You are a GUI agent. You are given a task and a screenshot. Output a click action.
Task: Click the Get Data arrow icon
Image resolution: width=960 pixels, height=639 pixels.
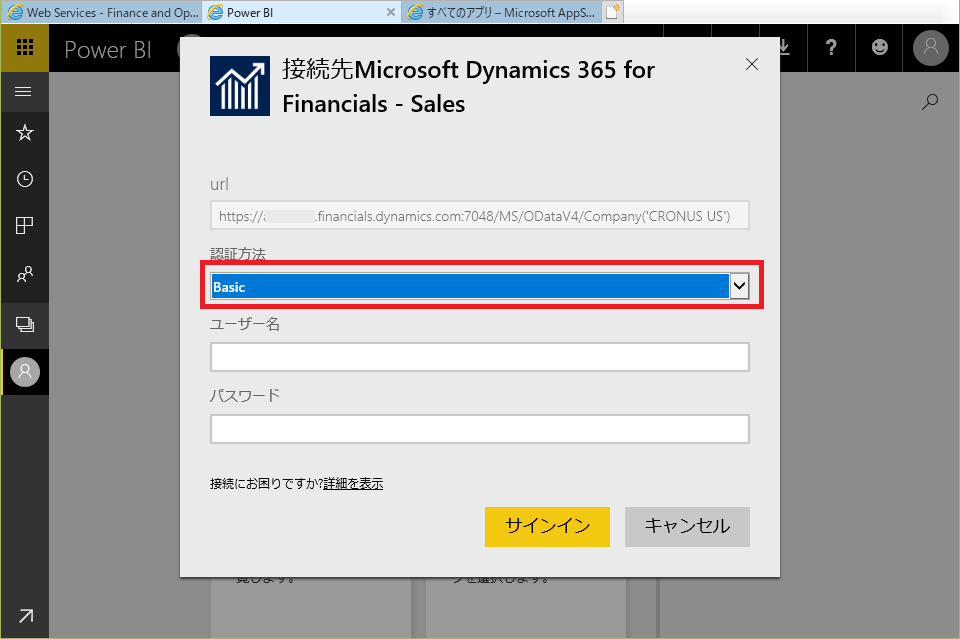point(26,616)
